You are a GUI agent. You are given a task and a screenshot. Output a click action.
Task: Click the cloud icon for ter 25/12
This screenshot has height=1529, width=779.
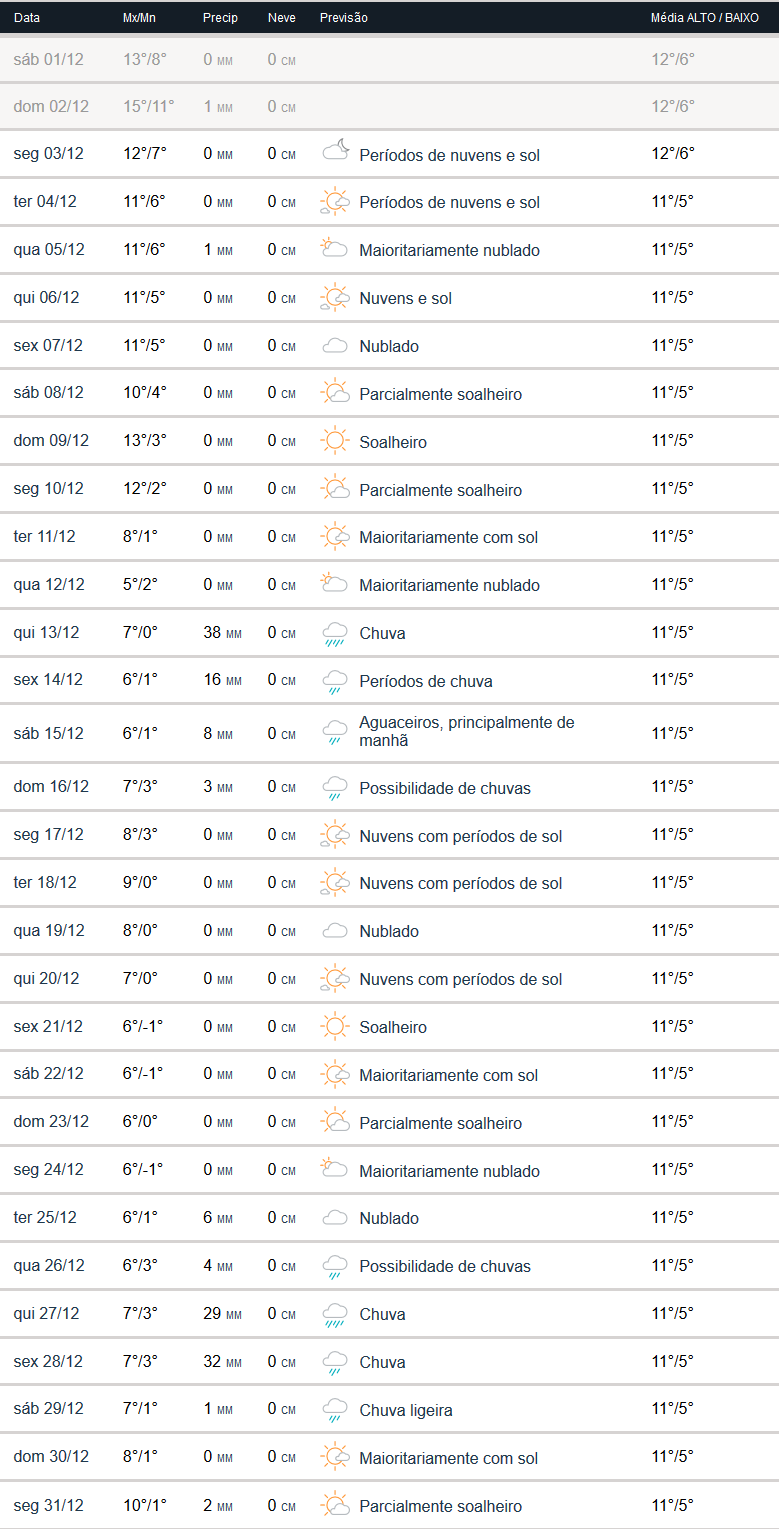(x=334, y=1218)
